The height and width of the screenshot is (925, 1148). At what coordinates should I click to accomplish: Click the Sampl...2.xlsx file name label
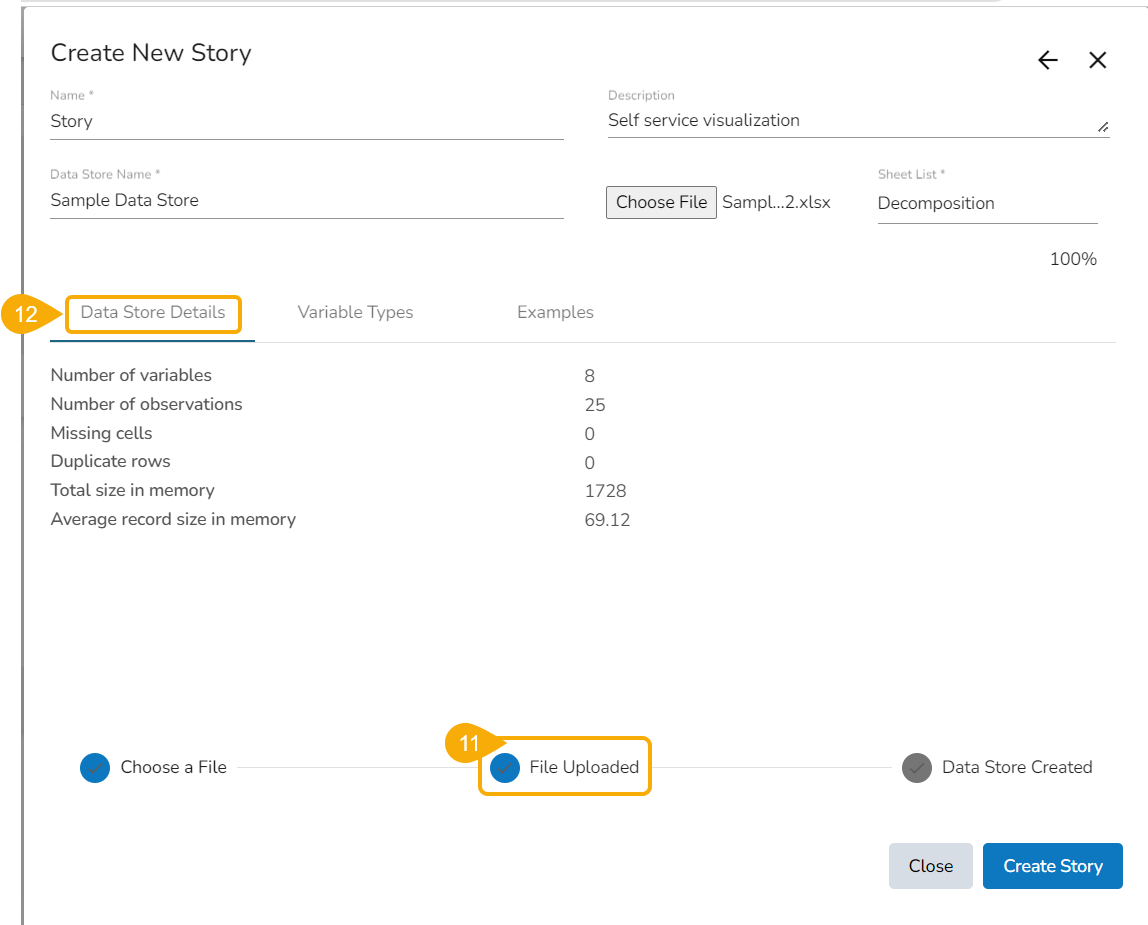[777, 202]
